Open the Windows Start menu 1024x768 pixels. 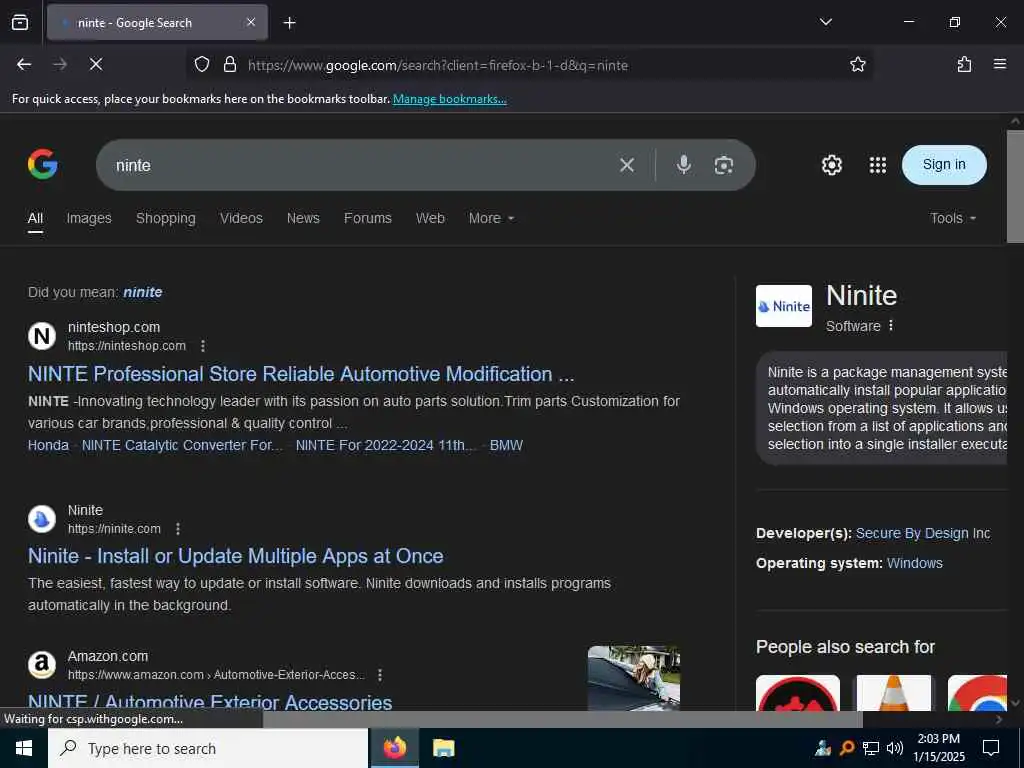(24, 748)
